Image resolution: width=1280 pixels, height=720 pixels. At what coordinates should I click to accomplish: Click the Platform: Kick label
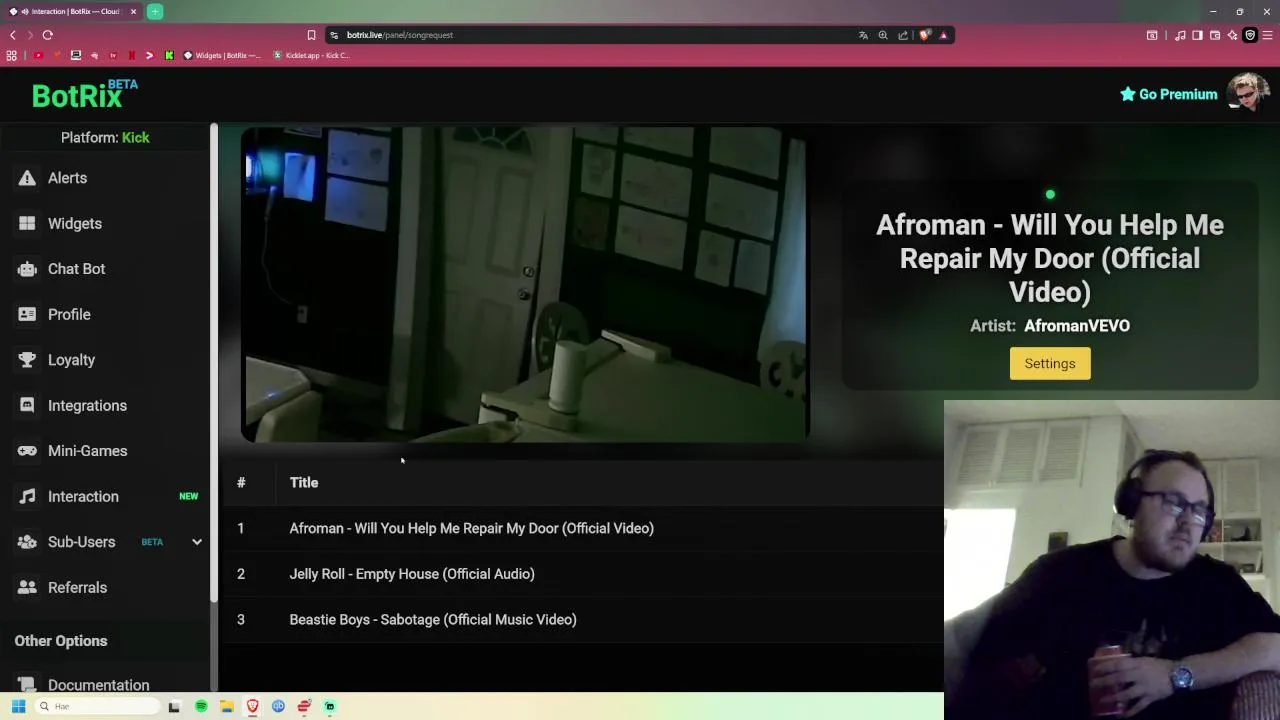(105, 138)
